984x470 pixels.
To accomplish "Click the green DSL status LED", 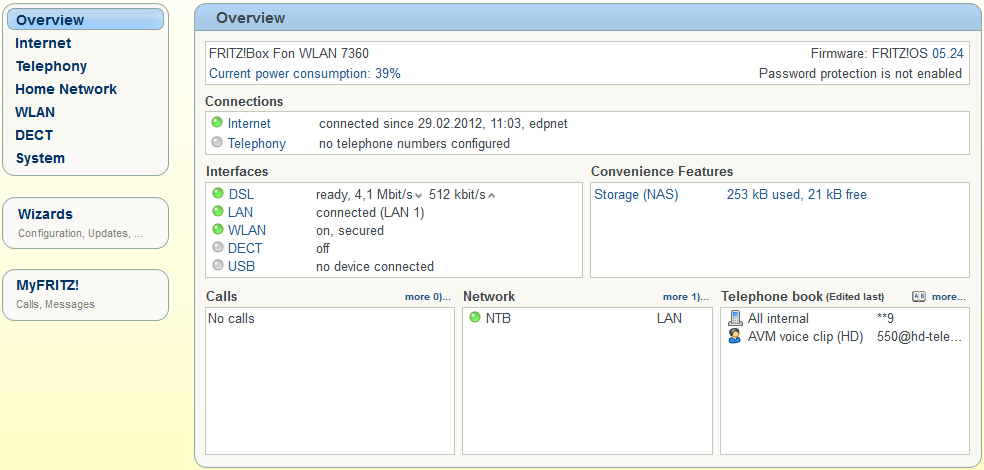I will 218,193.
